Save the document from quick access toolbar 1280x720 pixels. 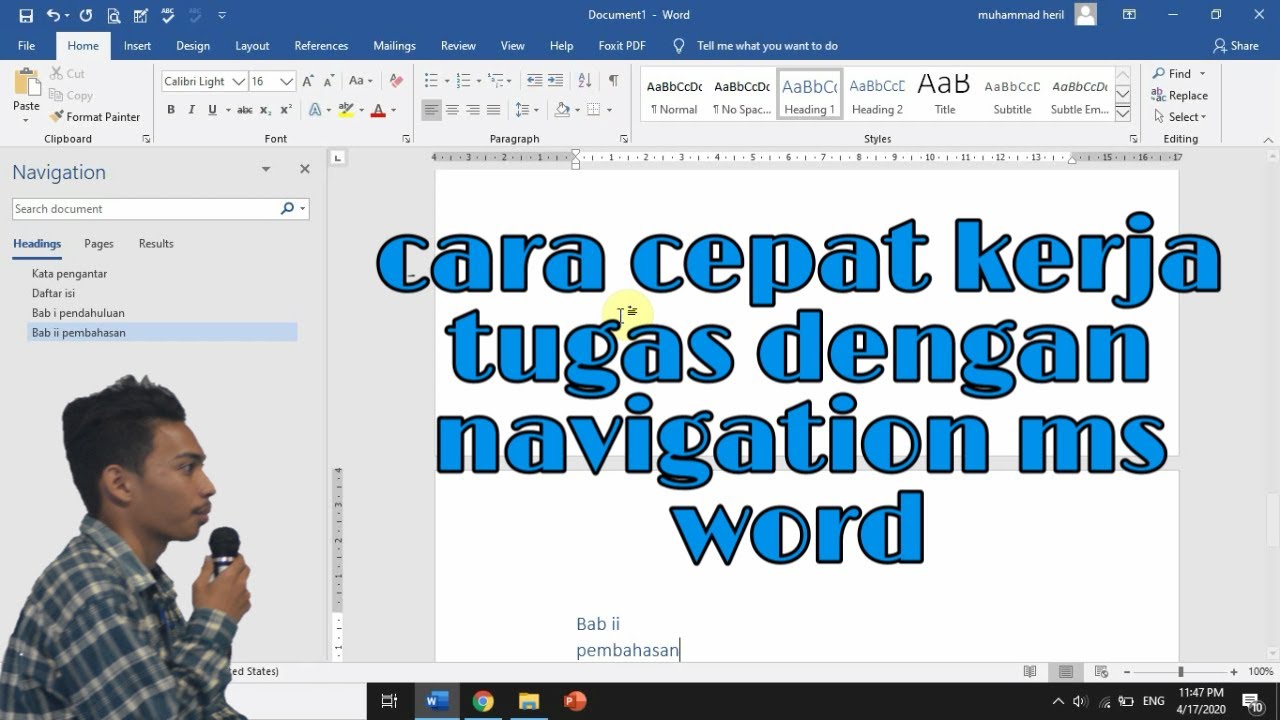pyautogui.click(x=26, y=15)
